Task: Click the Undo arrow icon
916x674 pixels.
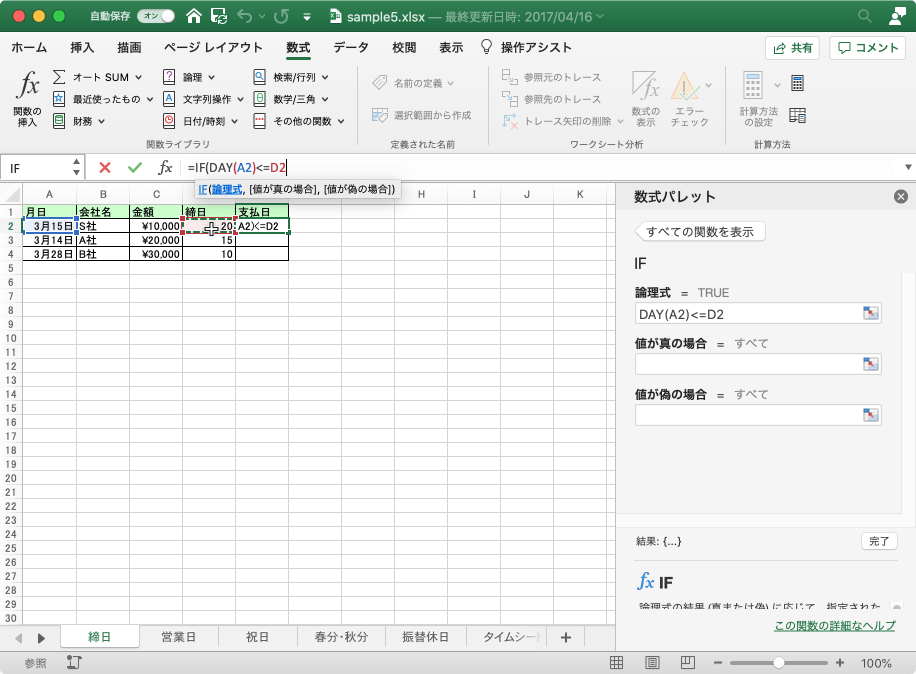Action: 245,16
